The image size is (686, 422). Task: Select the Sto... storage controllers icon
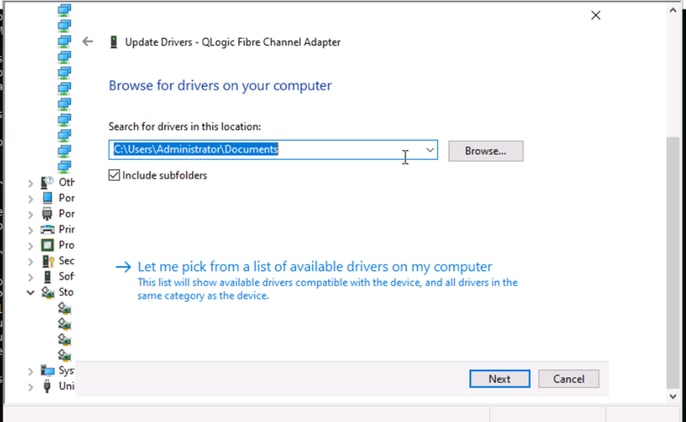click(47, 292)
